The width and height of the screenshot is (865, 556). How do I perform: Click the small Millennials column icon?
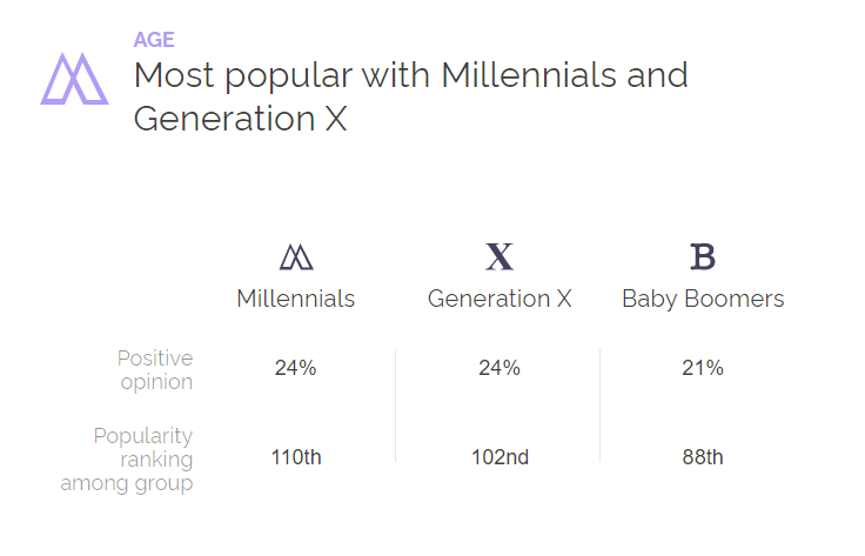(x=296, y=257)
